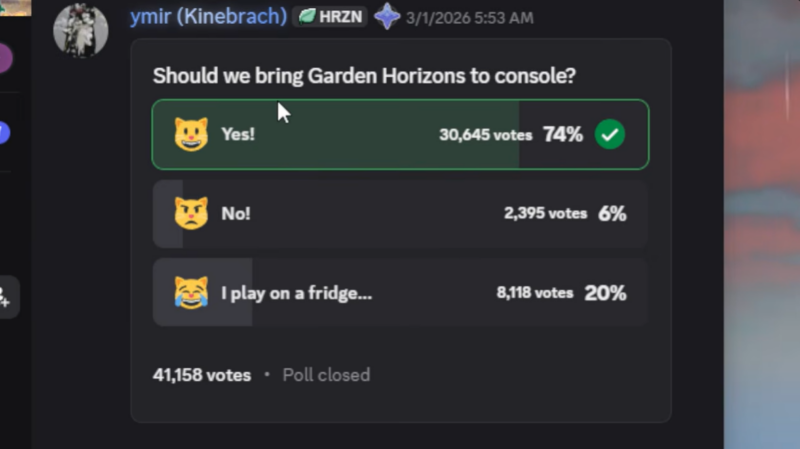Click the poll question title text
The width and height of the screenshot is (800, 449).
coord(364,76)
